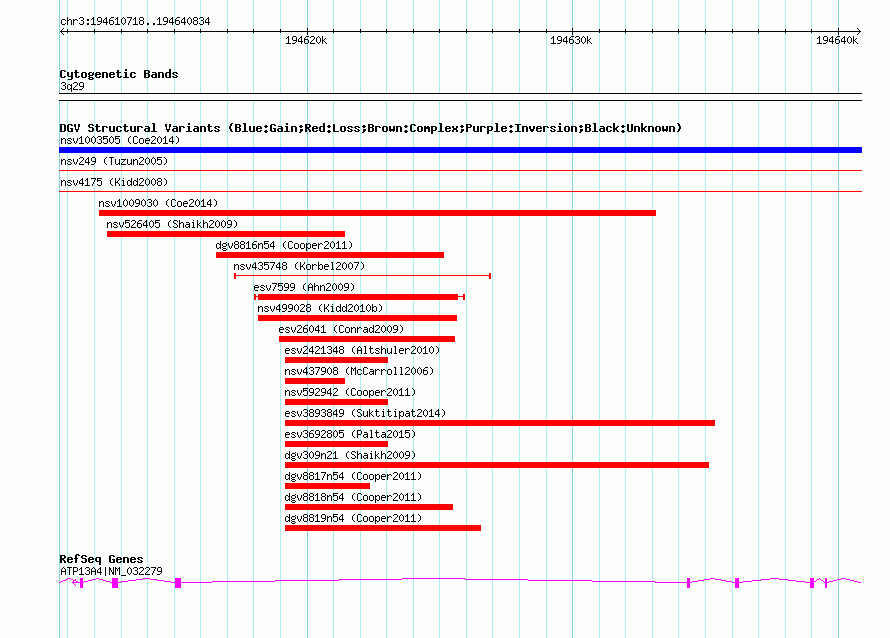
Task: Click the long red bar under esv3893849
Action: [x=500, y=423]
